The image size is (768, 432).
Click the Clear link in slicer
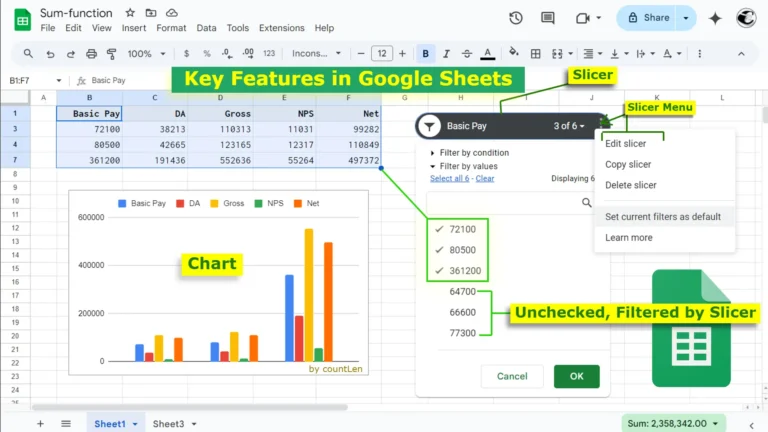[x=485, y=178]
